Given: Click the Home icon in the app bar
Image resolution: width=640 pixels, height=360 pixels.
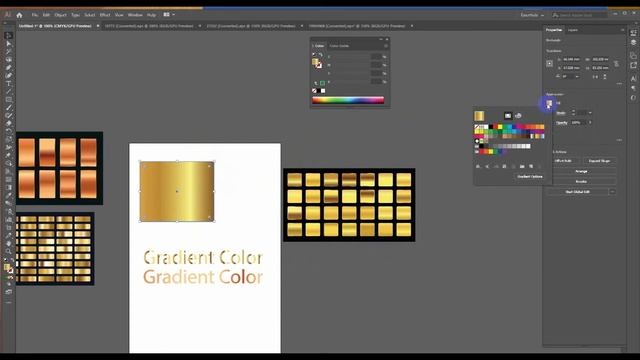Looking at the screenshot, I should [x=19, y=15].
